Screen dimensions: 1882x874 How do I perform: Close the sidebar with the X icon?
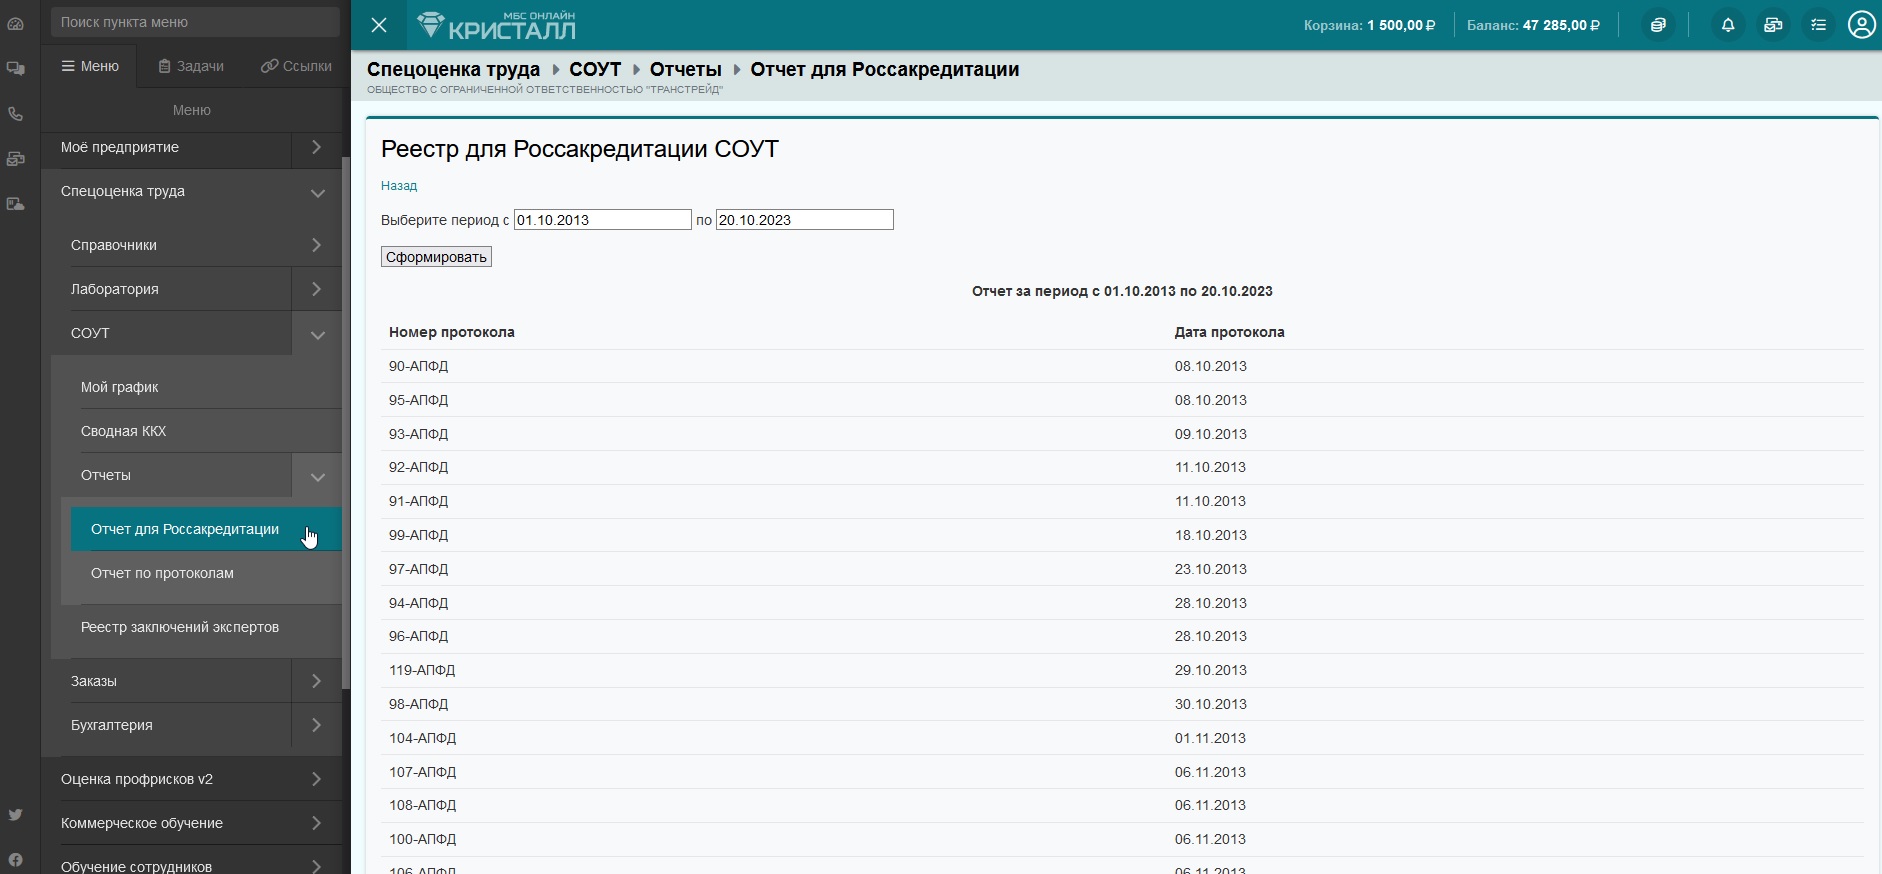click(379, 25)
